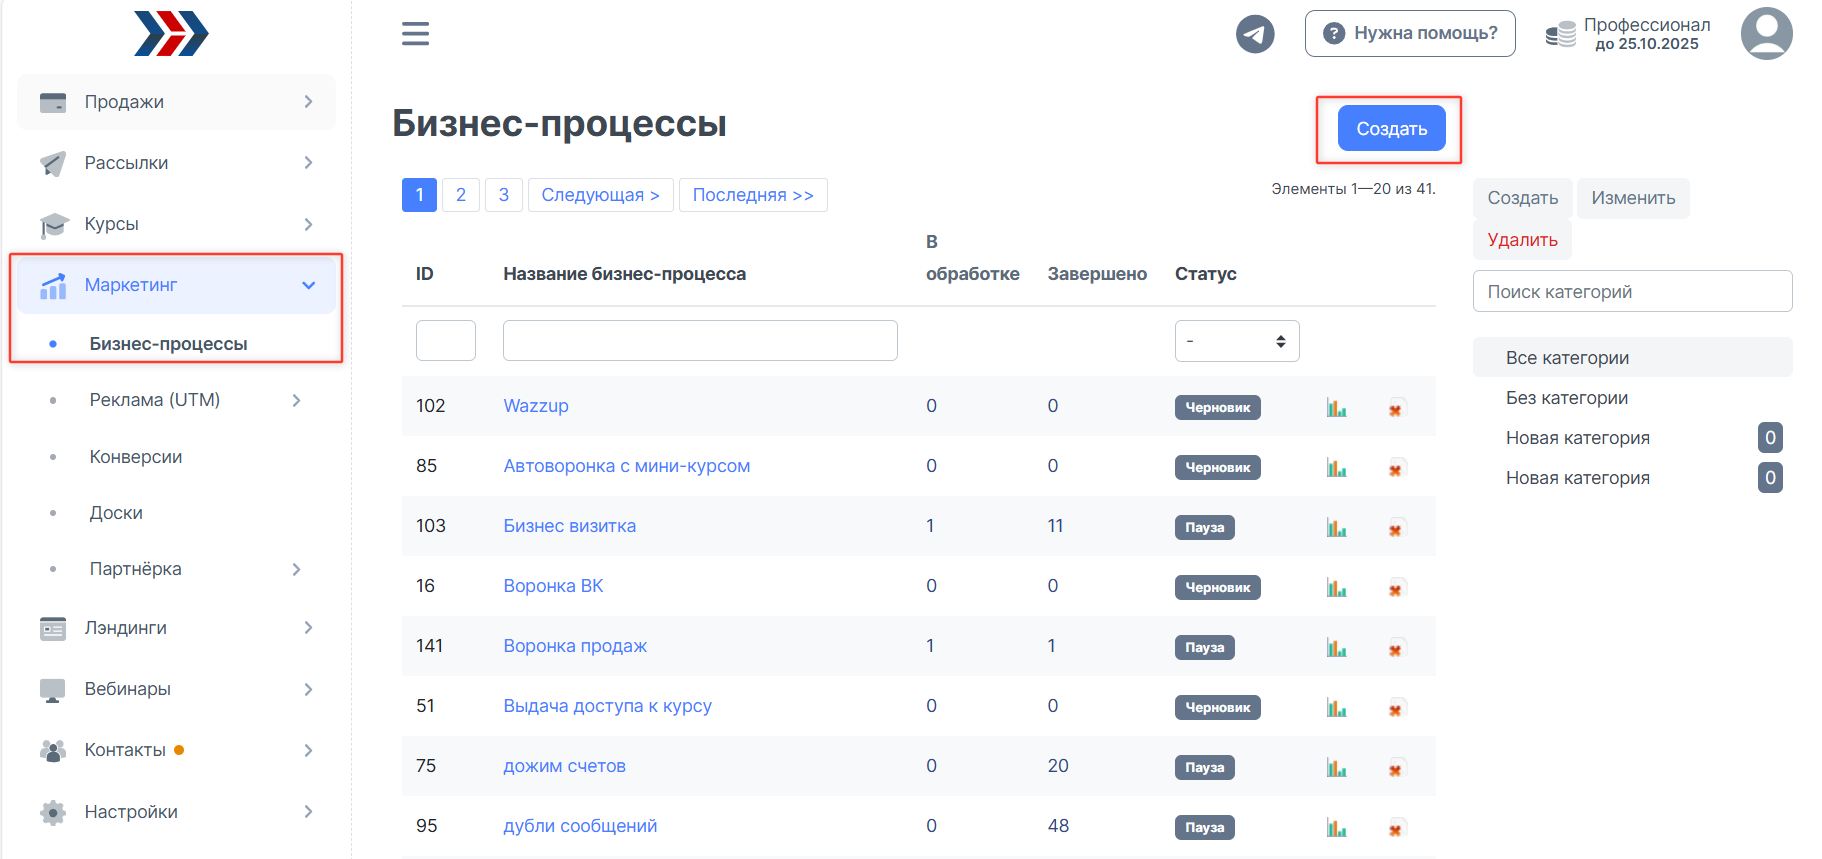Click the Нужна помощь? button
The height and width of the screenshot is (859, 1822).
1410,34
